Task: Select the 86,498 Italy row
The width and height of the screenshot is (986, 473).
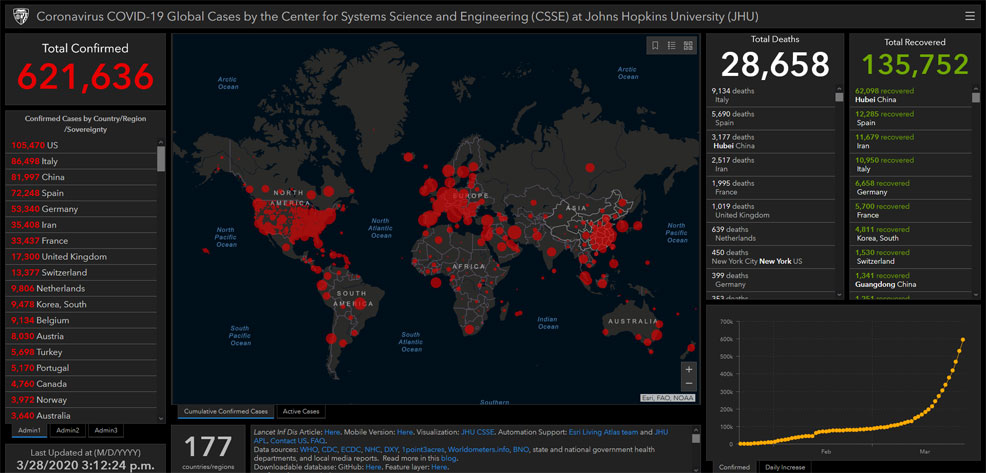Action: (x=81, y=161)
